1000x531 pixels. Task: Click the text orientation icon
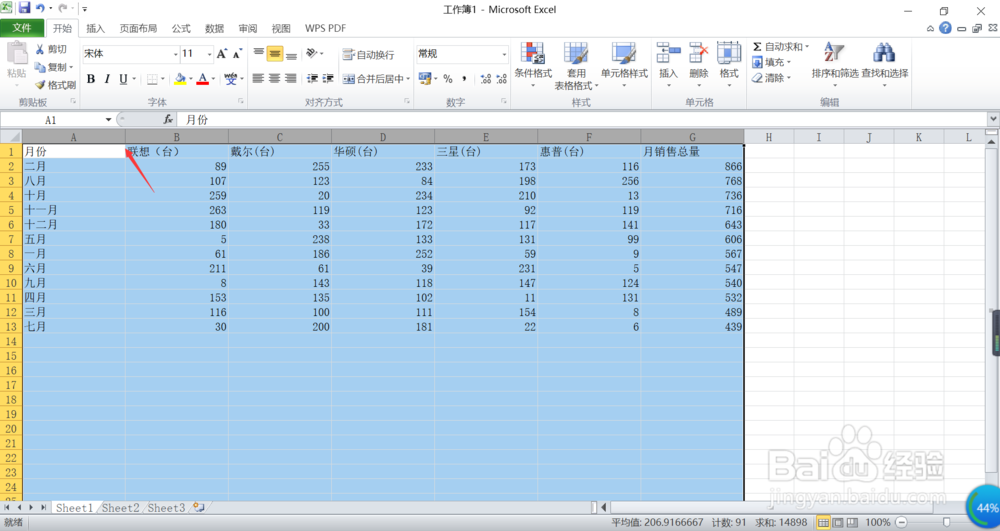point(312,54)
